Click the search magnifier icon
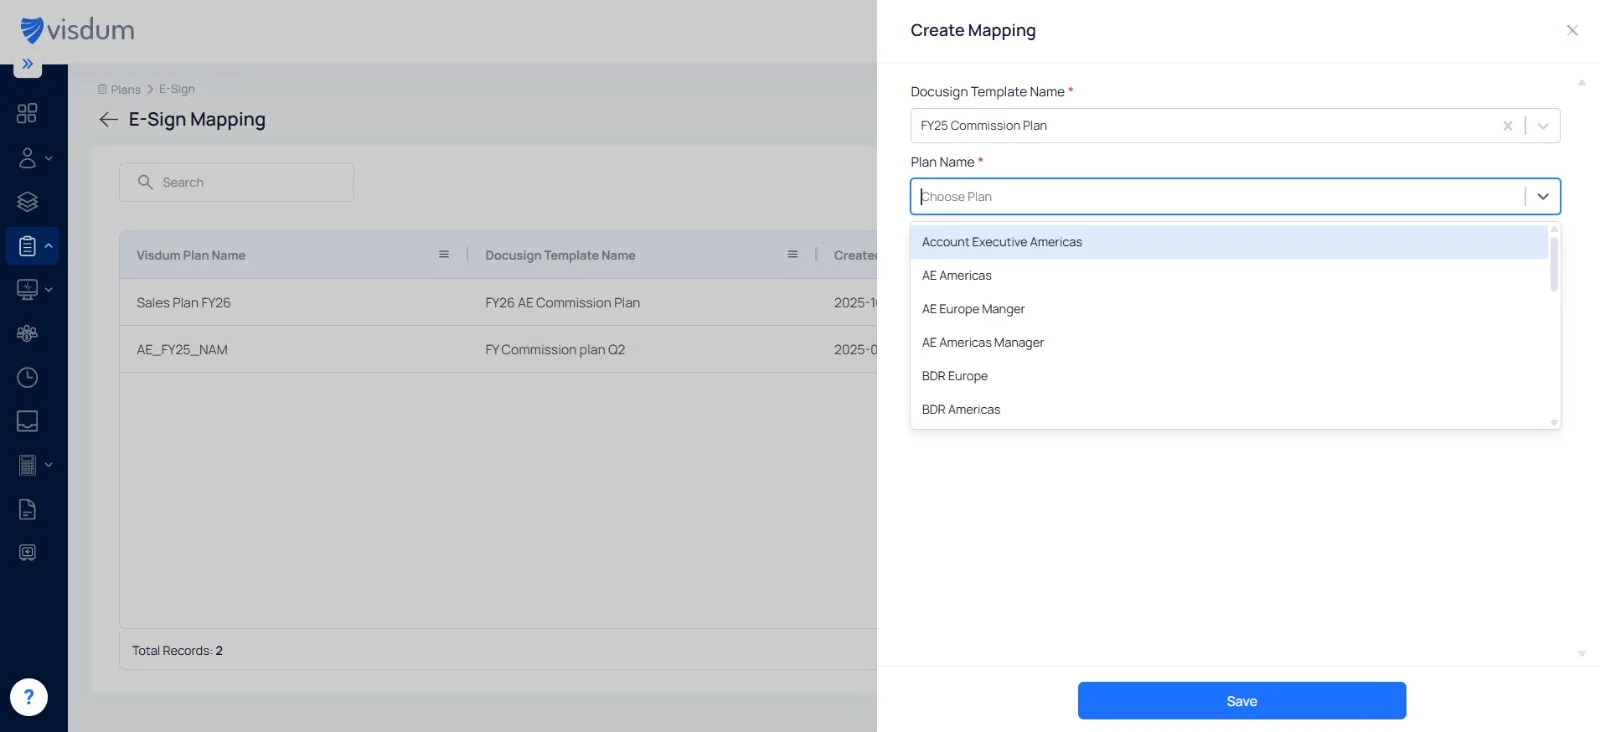Screen dimensions: 1600x732 145,182
